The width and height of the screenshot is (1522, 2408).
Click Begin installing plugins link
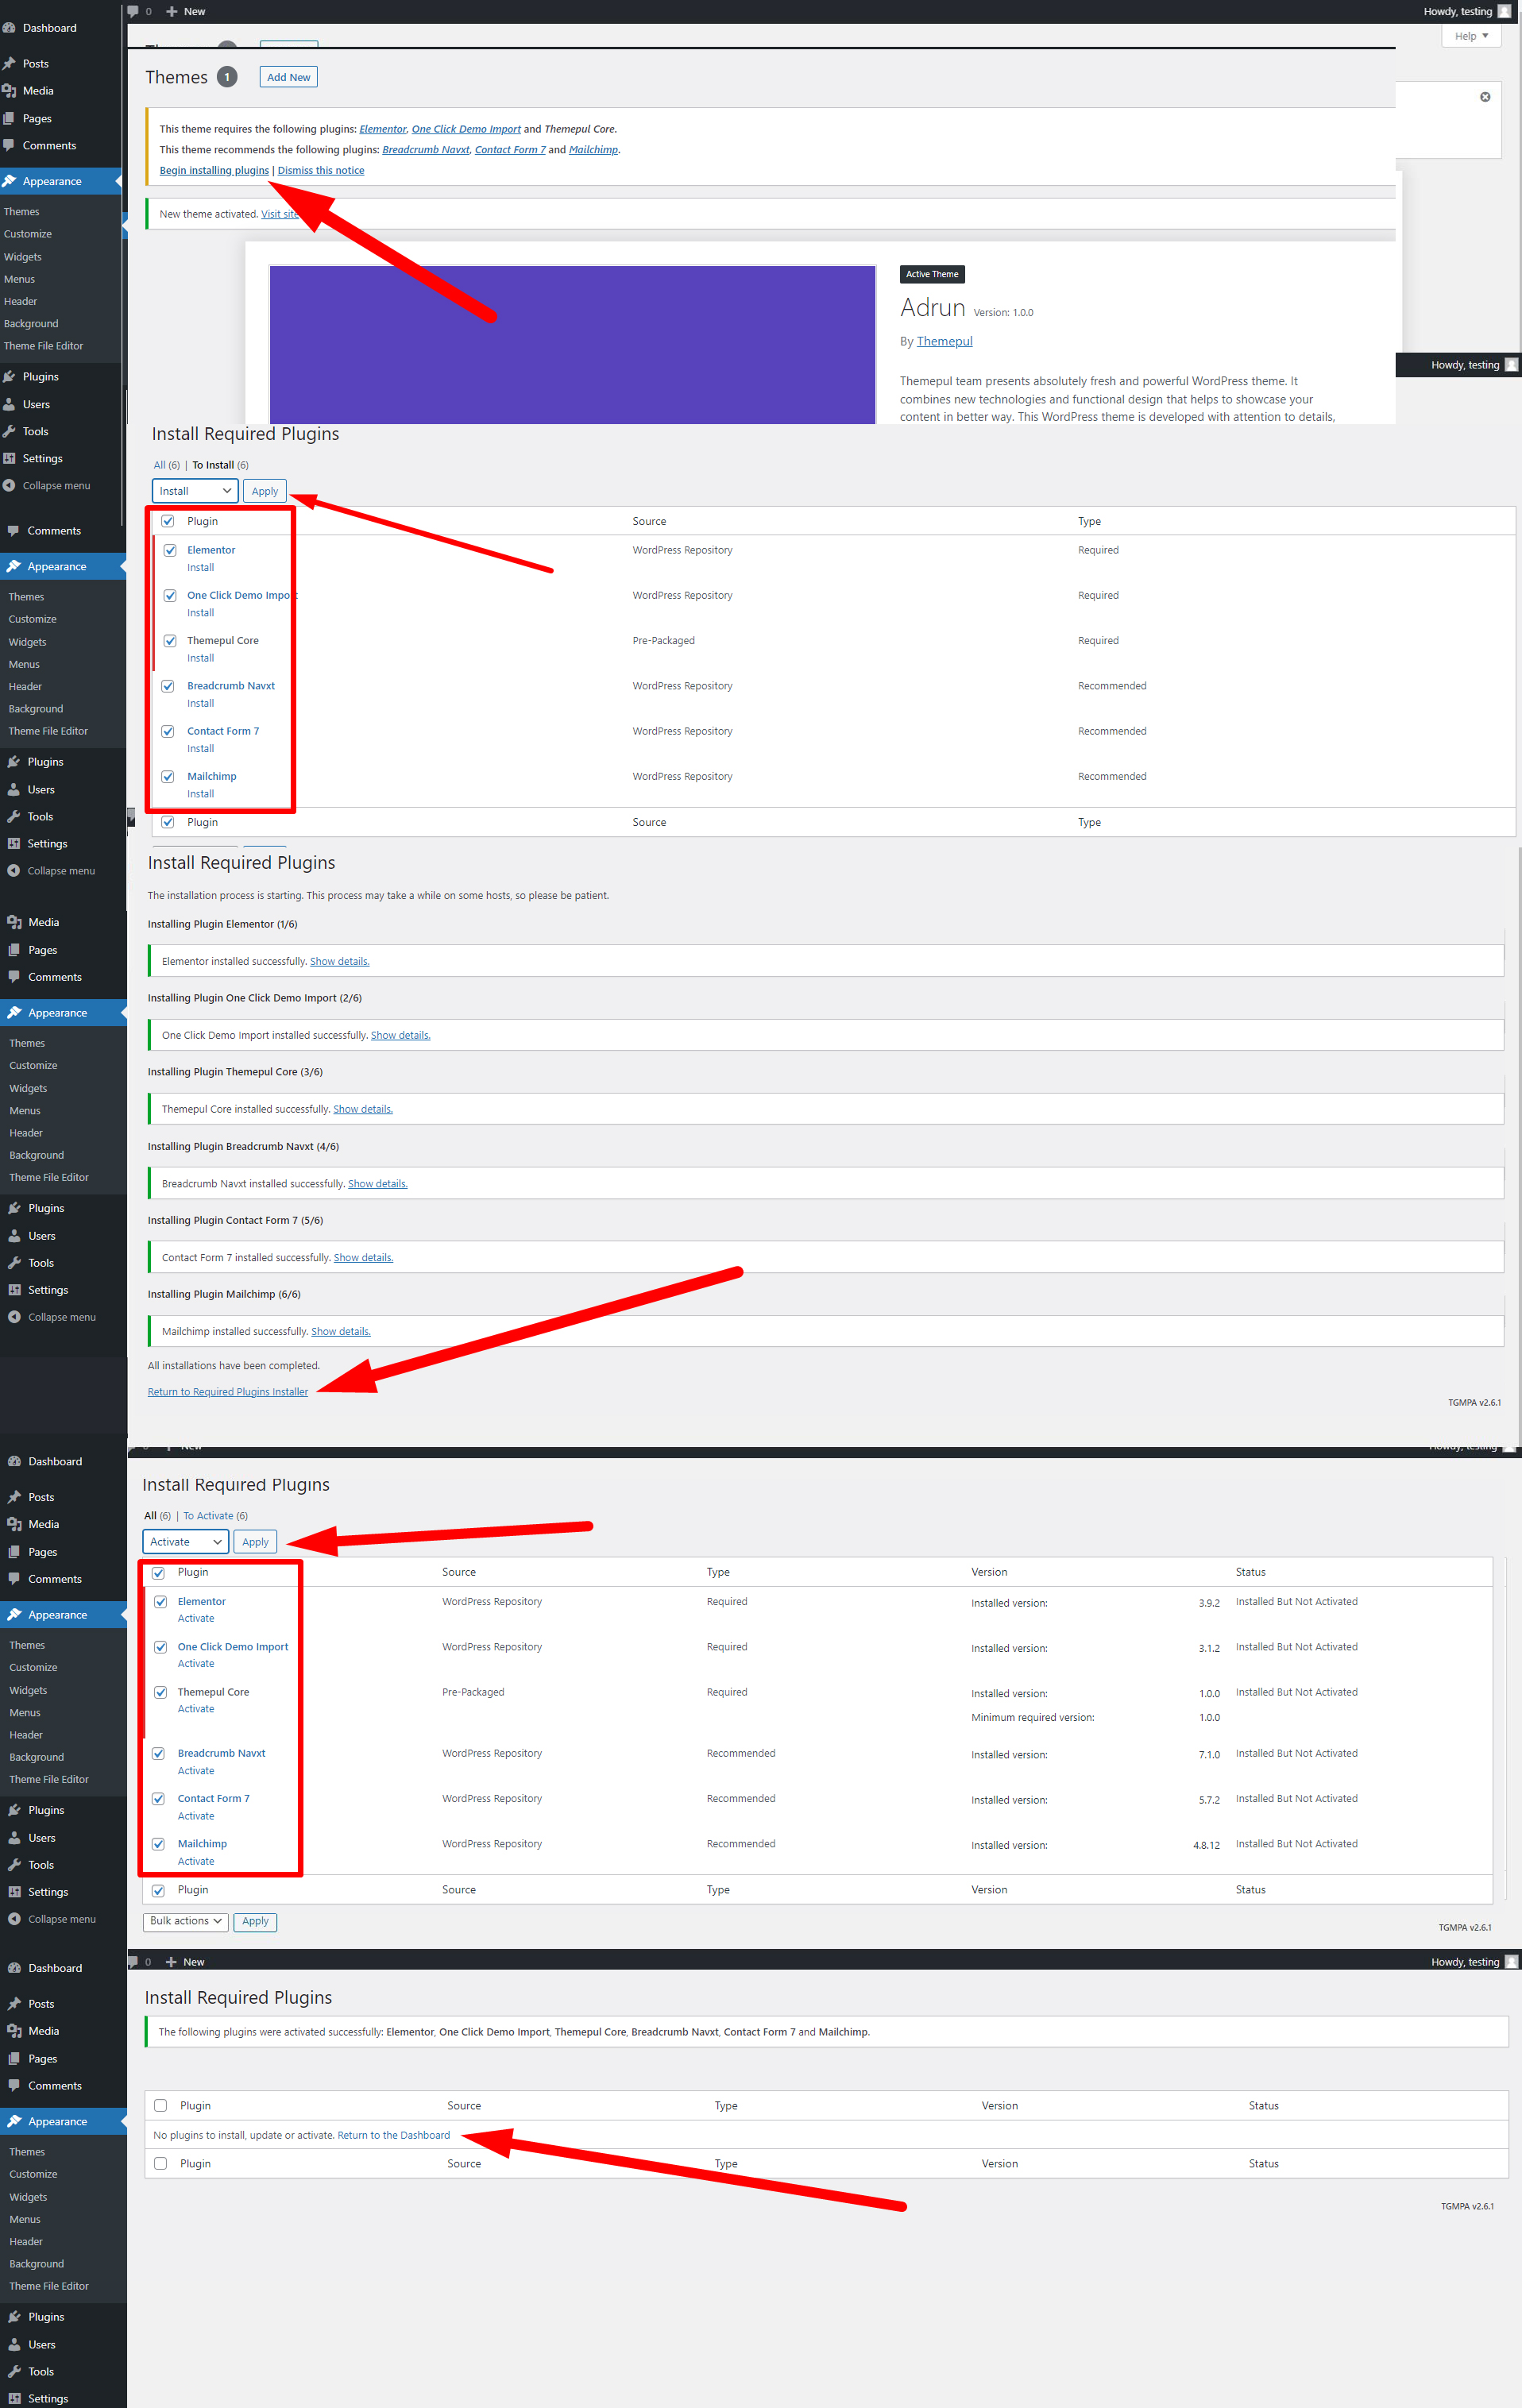click(x=214, y=171)
